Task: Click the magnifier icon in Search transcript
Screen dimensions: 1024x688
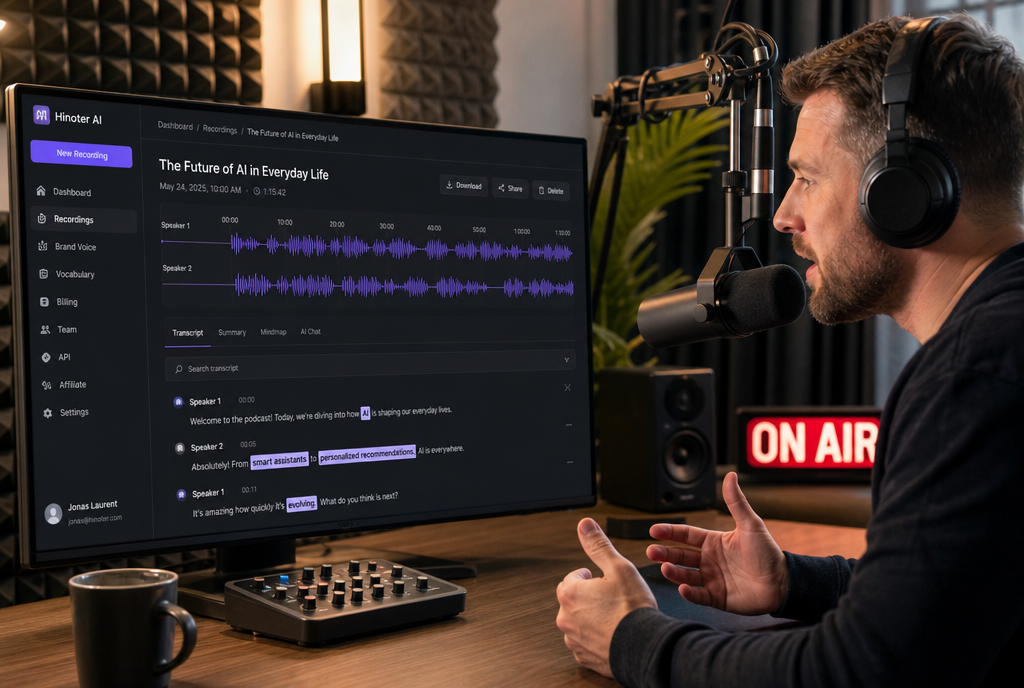Action: click(x=179, y=369)
